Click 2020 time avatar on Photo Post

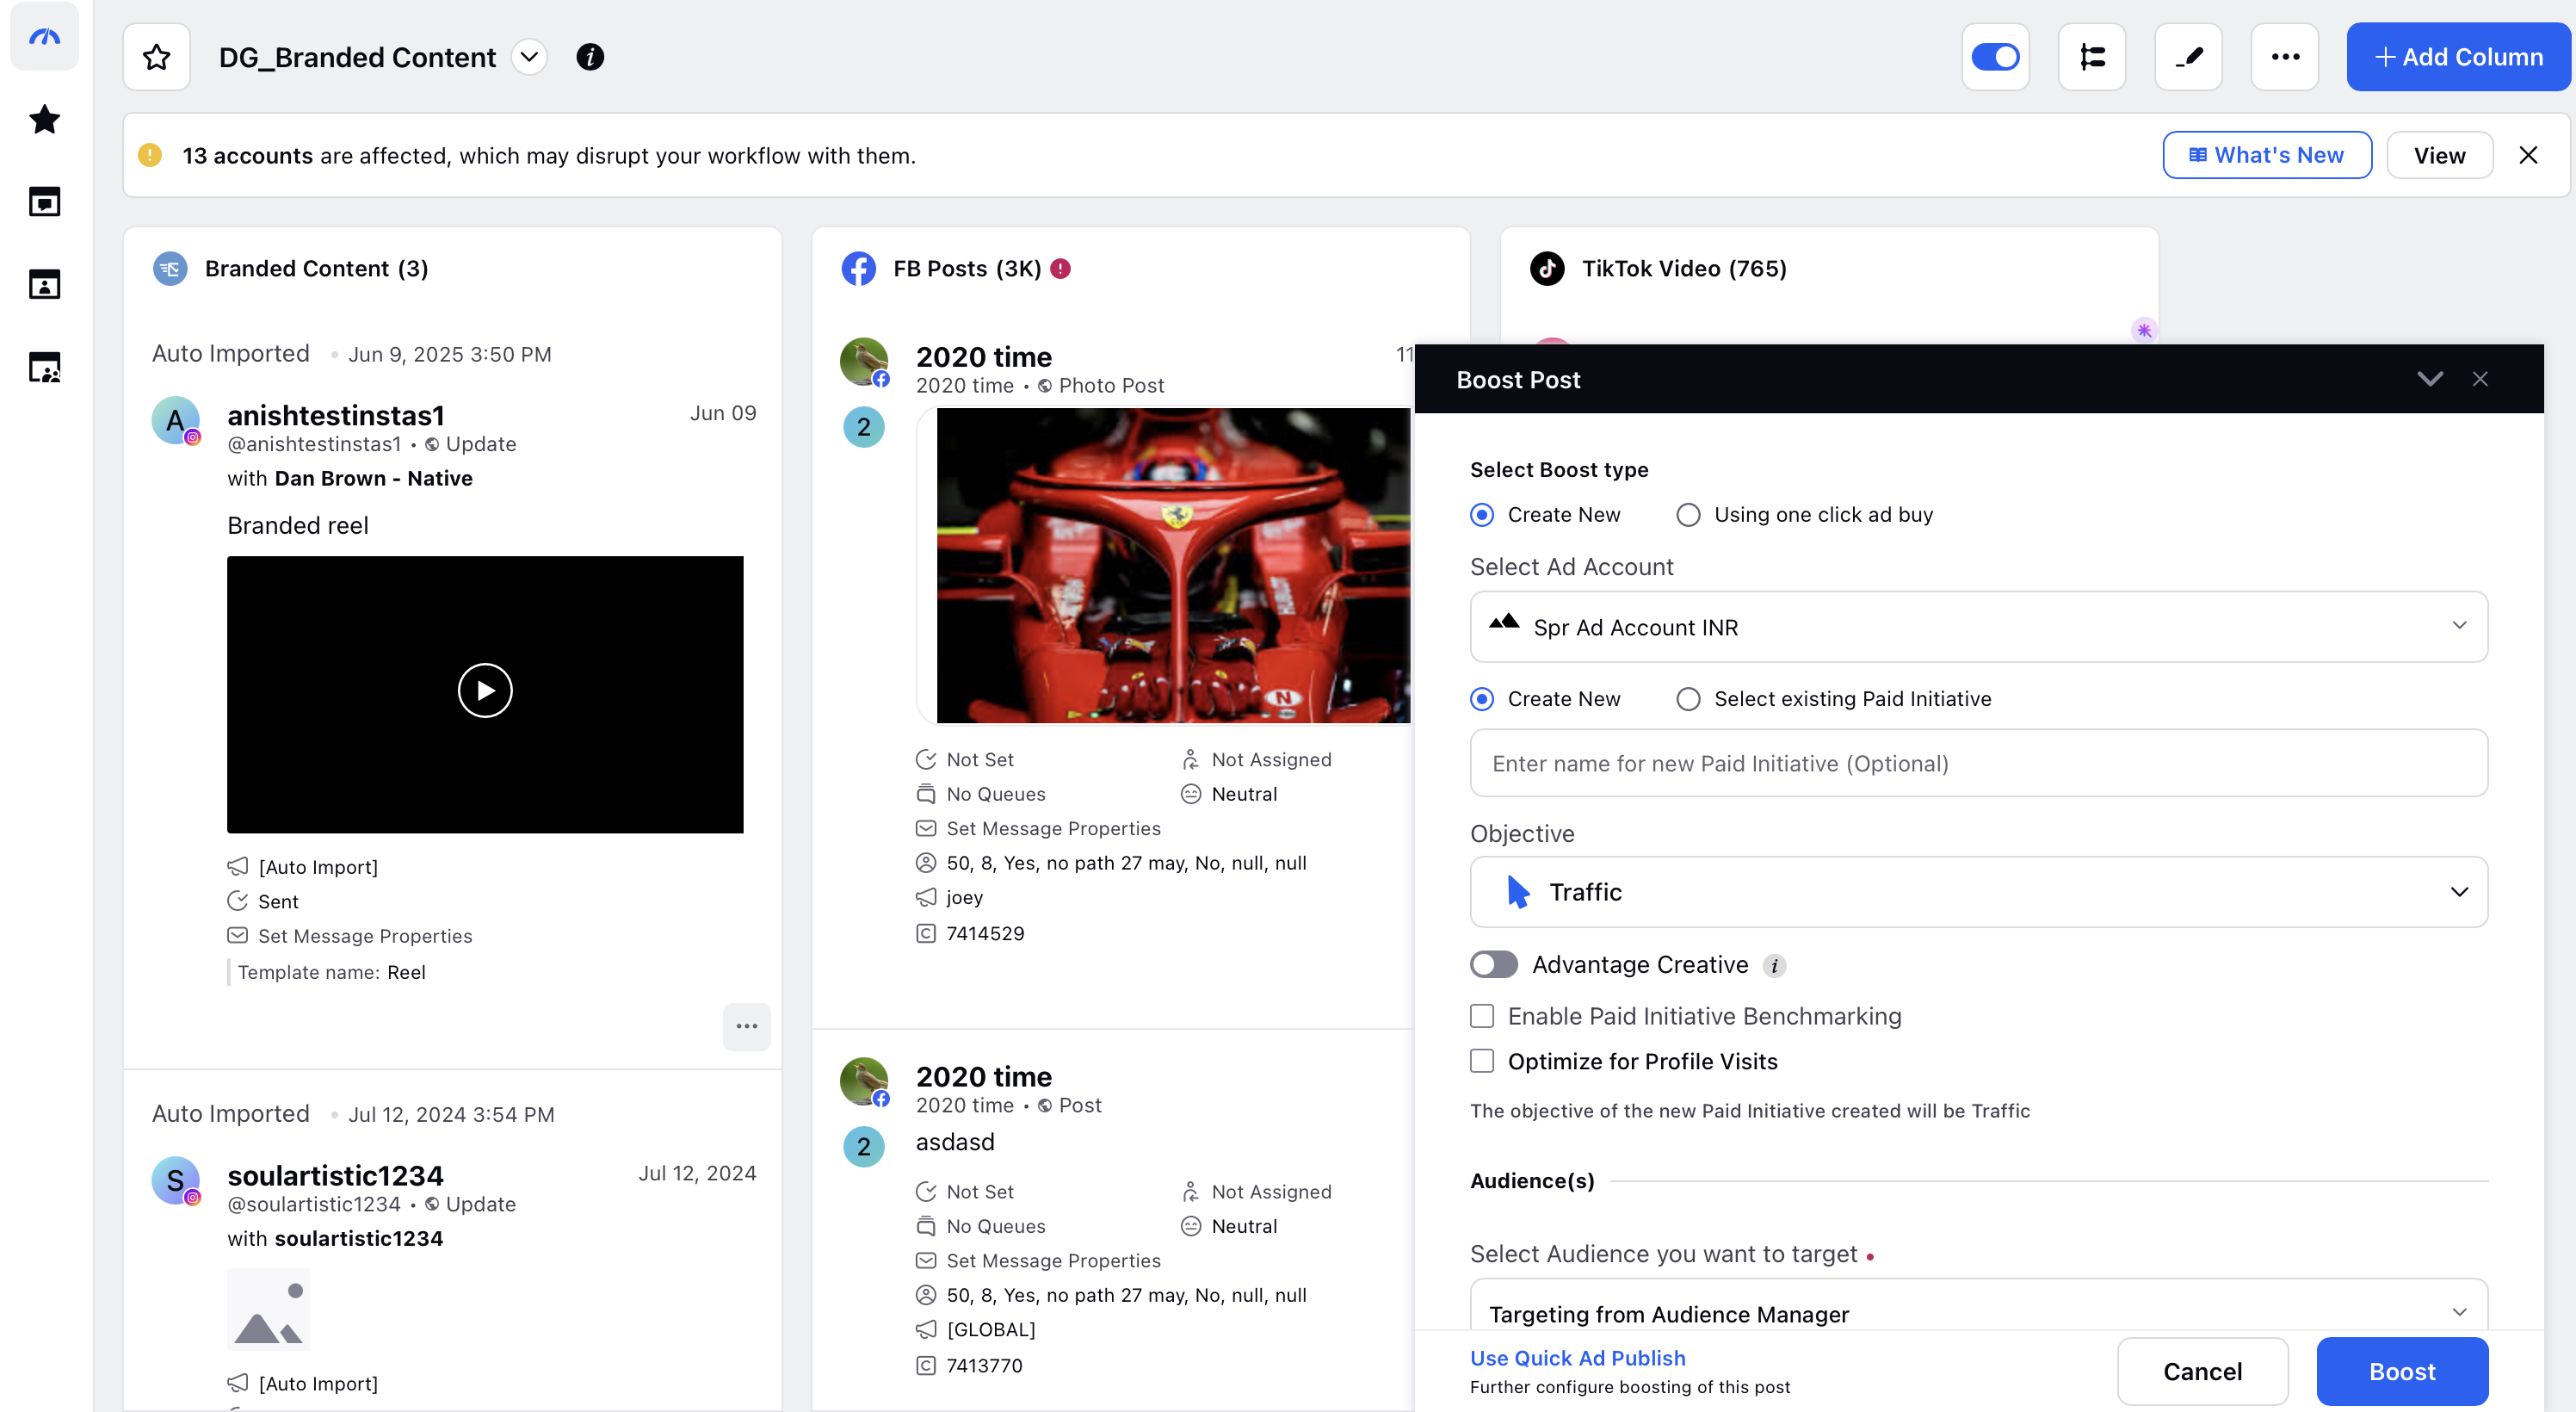pyautogui.click(x=864, y=361)
